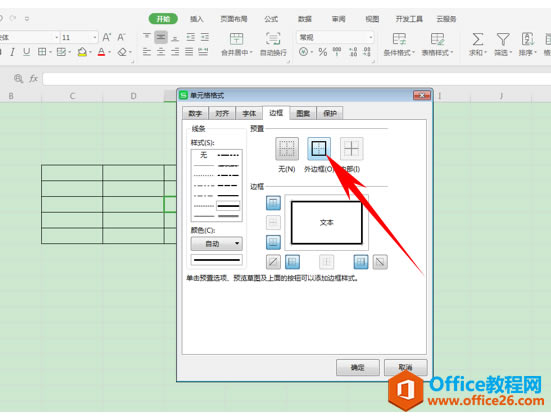Click the 求和 sum icon
This screenshot has width=551, height=418.
tap(477, 39)
